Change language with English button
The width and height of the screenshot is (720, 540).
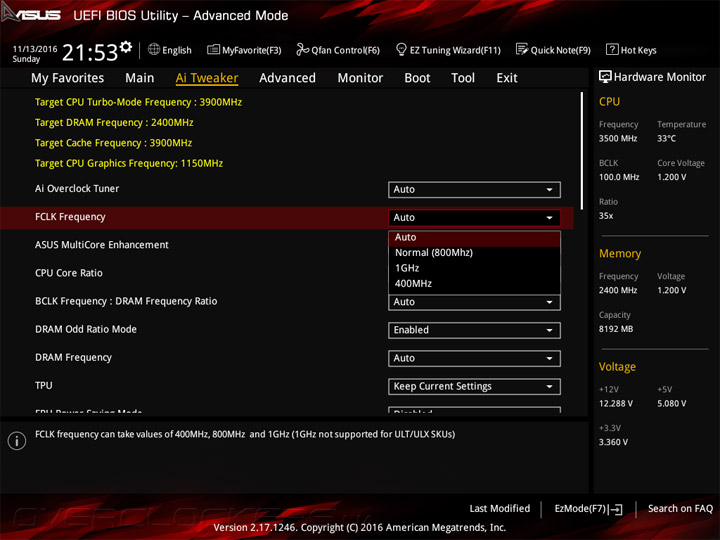tap(177, 50)
